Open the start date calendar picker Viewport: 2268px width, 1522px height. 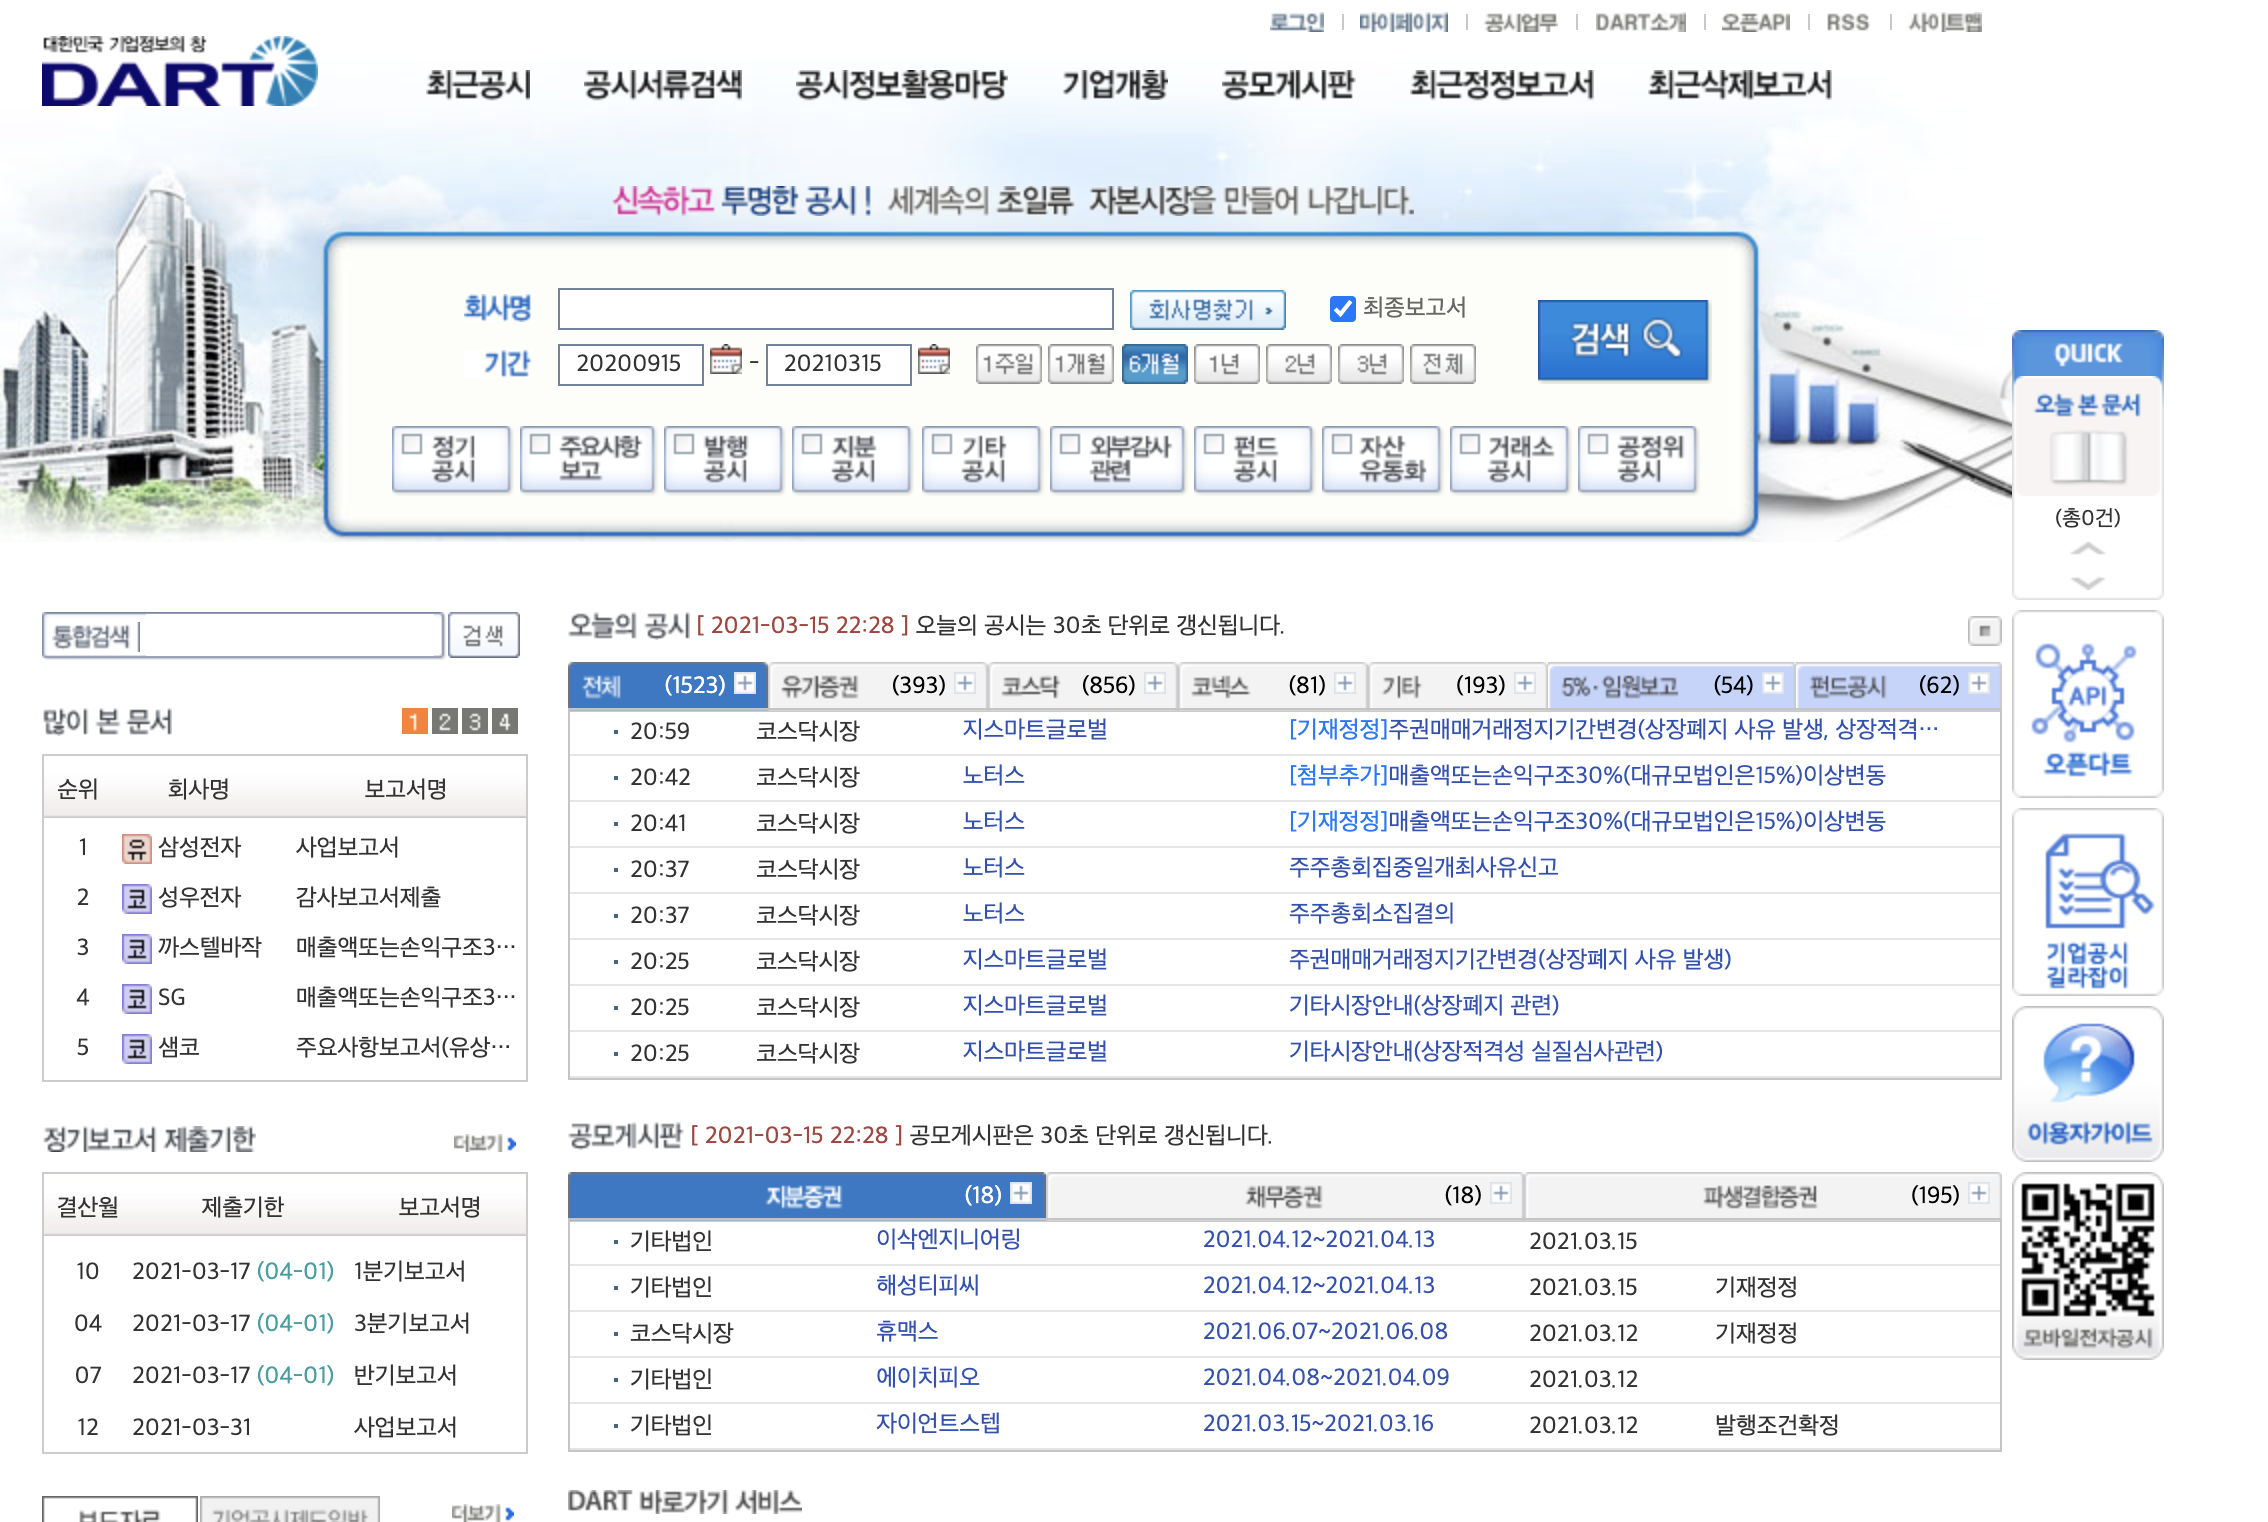point(725,360)
